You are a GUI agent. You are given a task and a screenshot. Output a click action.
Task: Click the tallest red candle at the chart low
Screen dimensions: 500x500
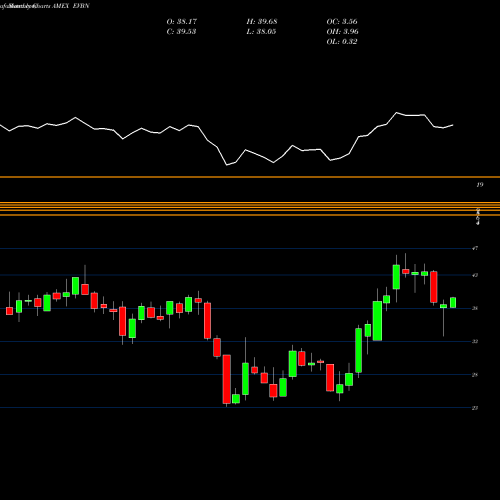tap(227, 379)
